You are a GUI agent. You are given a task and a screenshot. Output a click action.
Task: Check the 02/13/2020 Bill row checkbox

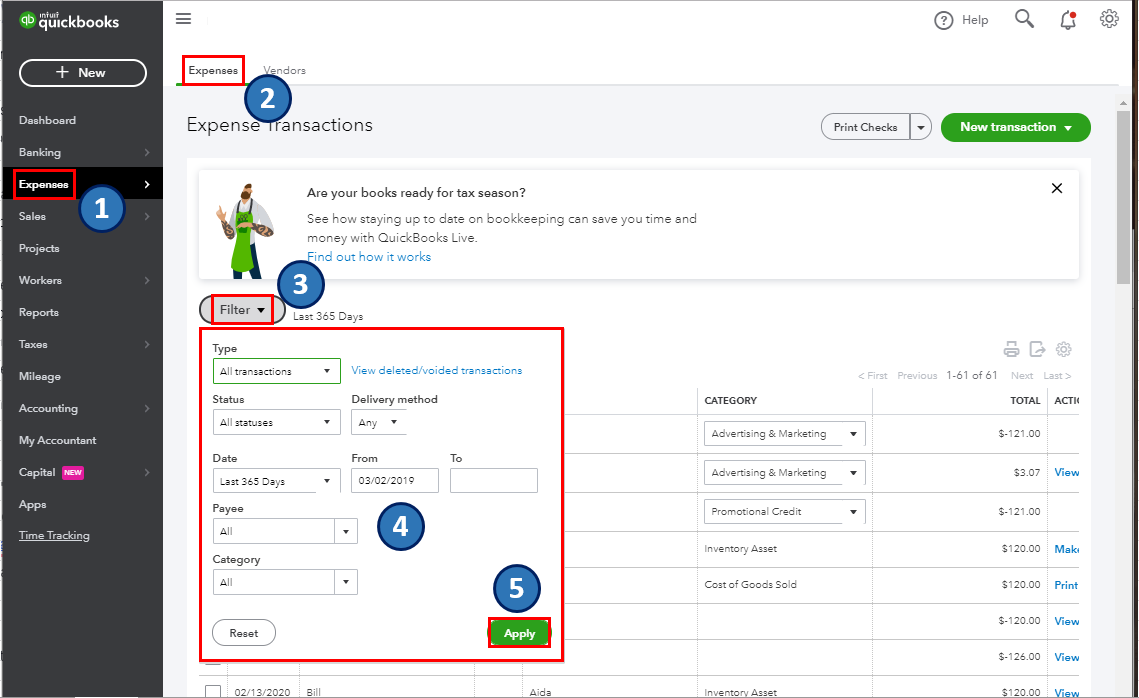[213, 691]
